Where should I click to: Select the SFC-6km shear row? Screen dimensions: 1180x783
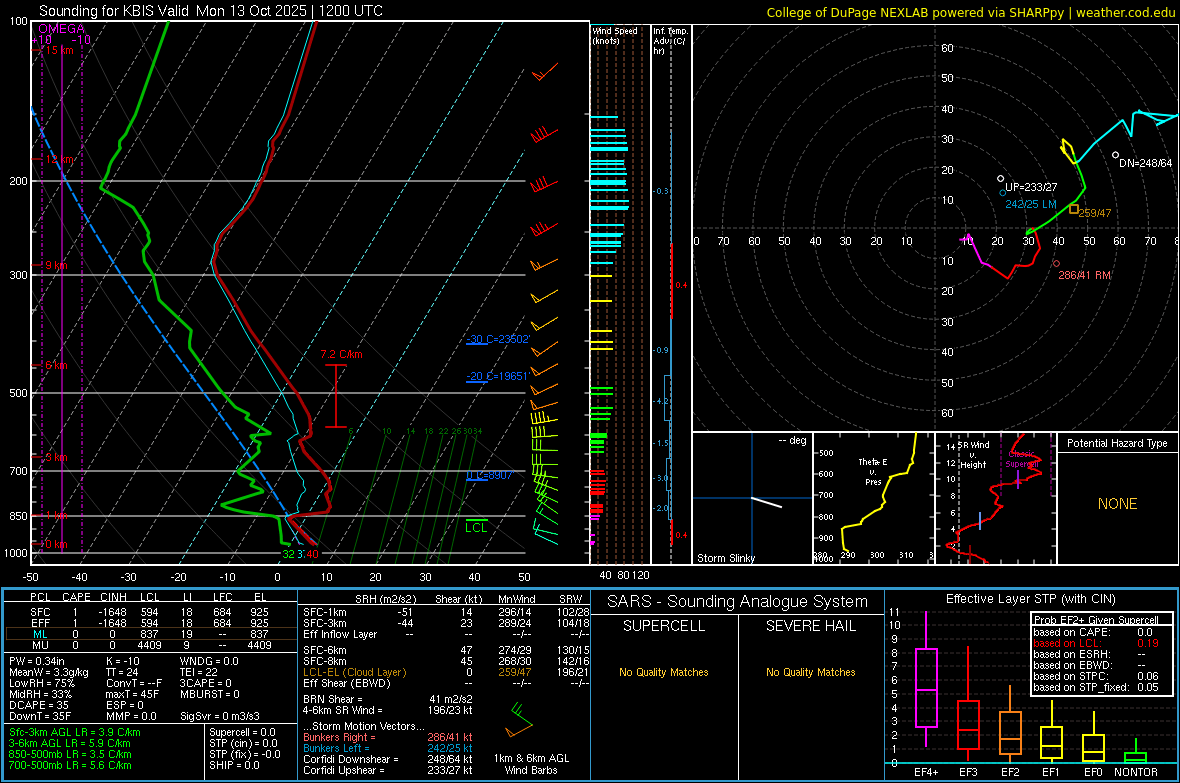[x=444, y=650]
